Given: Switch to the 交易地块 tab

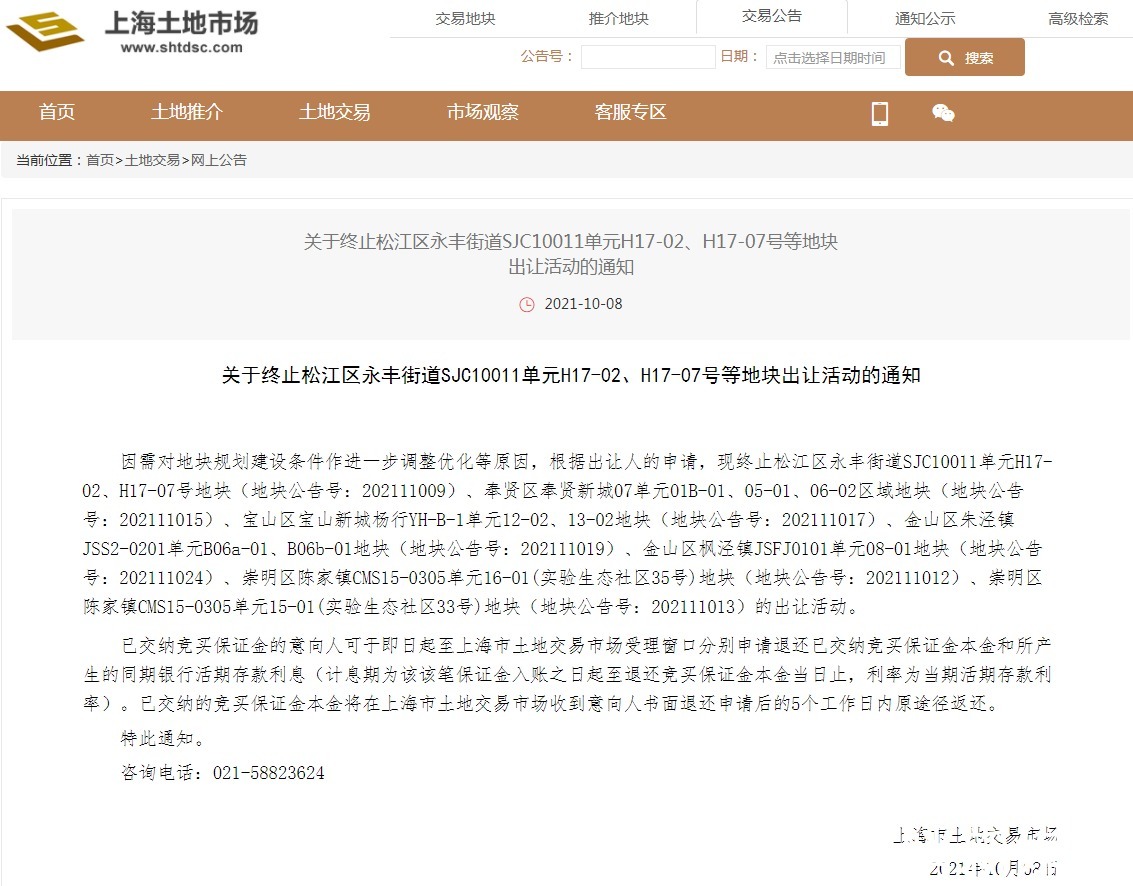Looking at the screenshot, I should 465,19.
